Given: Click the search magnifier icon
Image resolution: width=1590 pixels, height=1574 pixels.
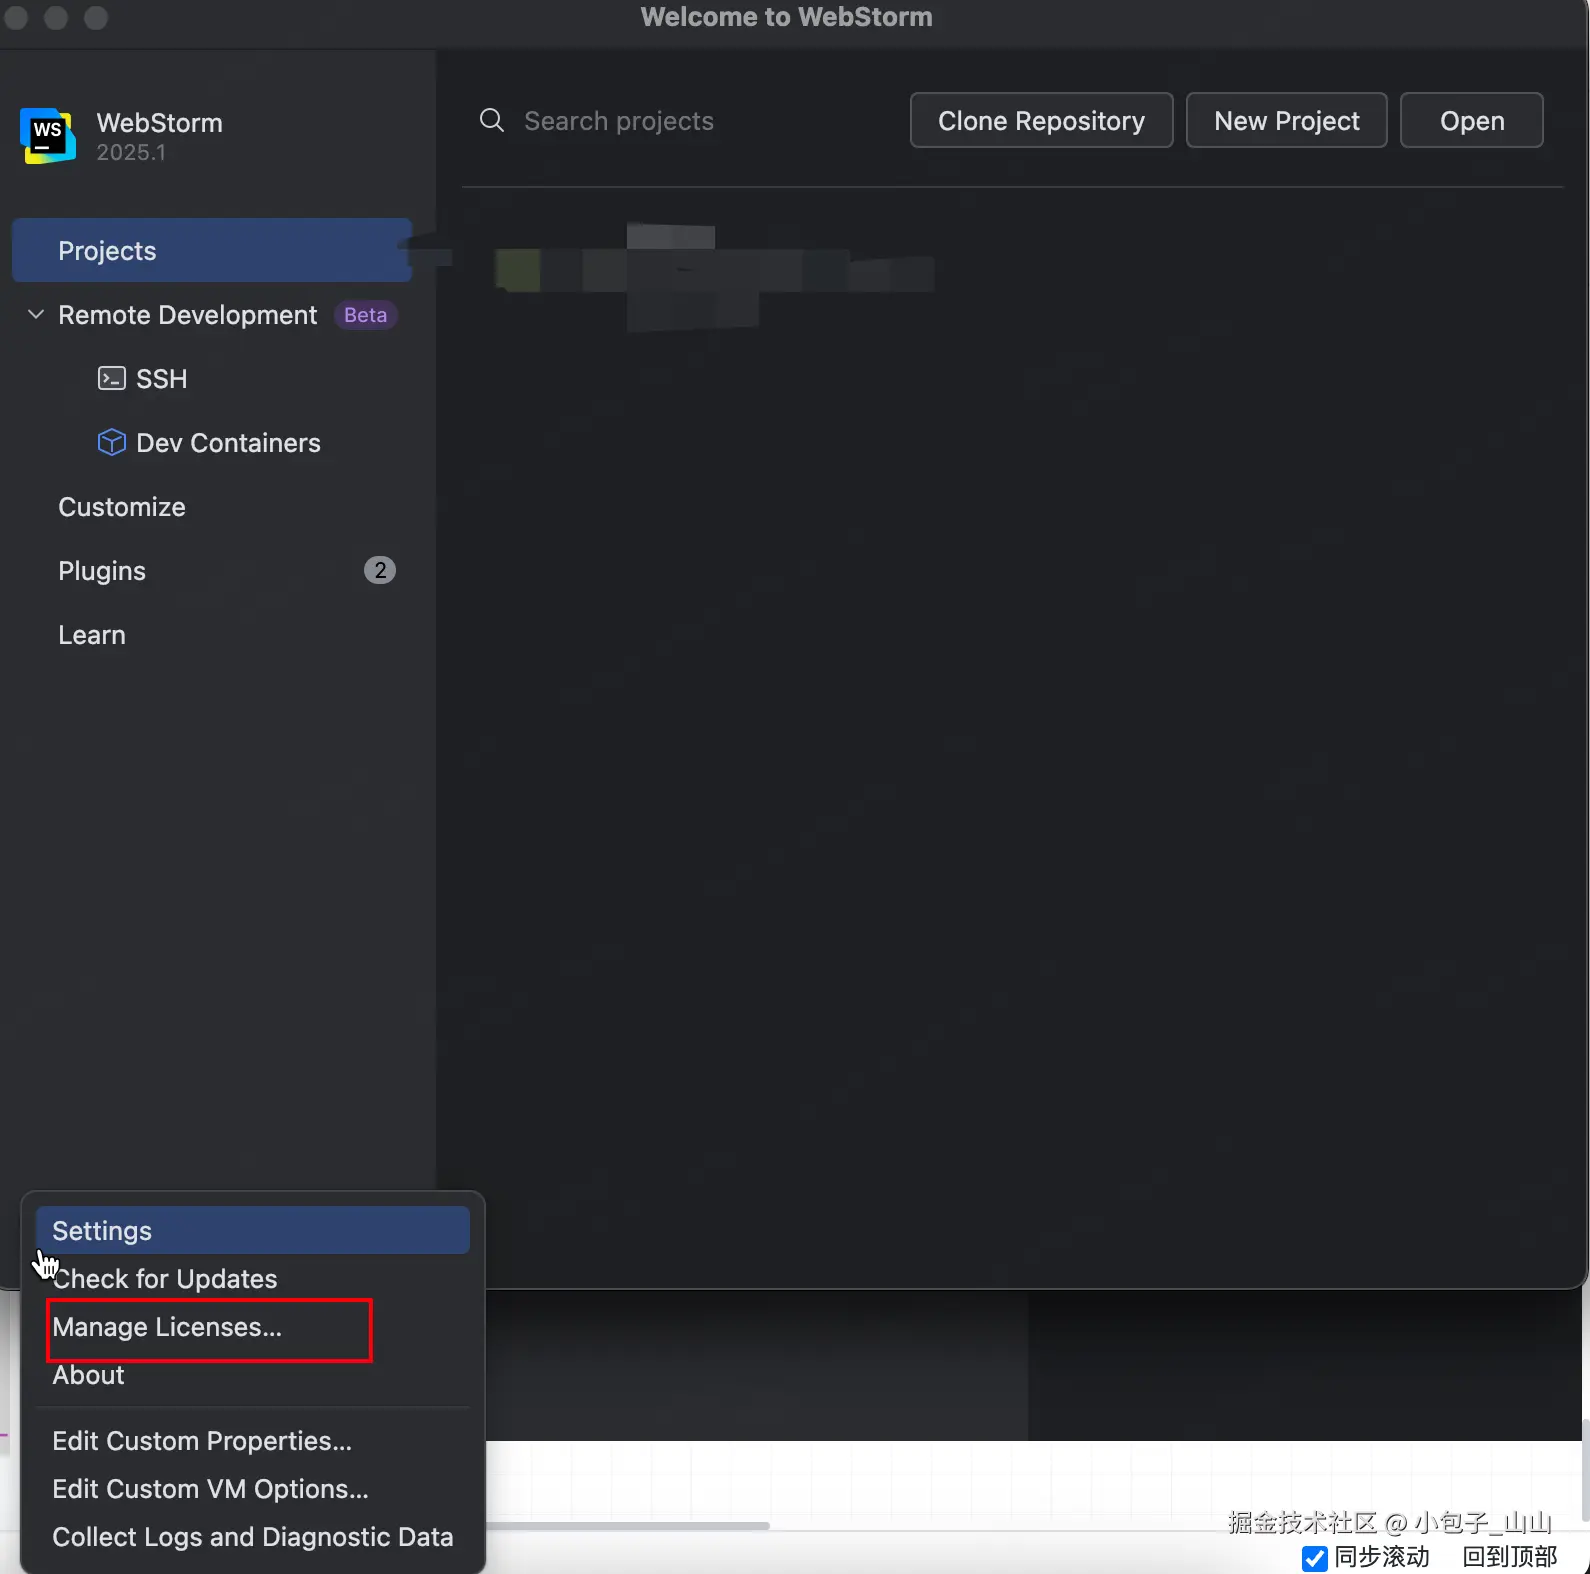Looking at the screenshot, I should point(492,121).
